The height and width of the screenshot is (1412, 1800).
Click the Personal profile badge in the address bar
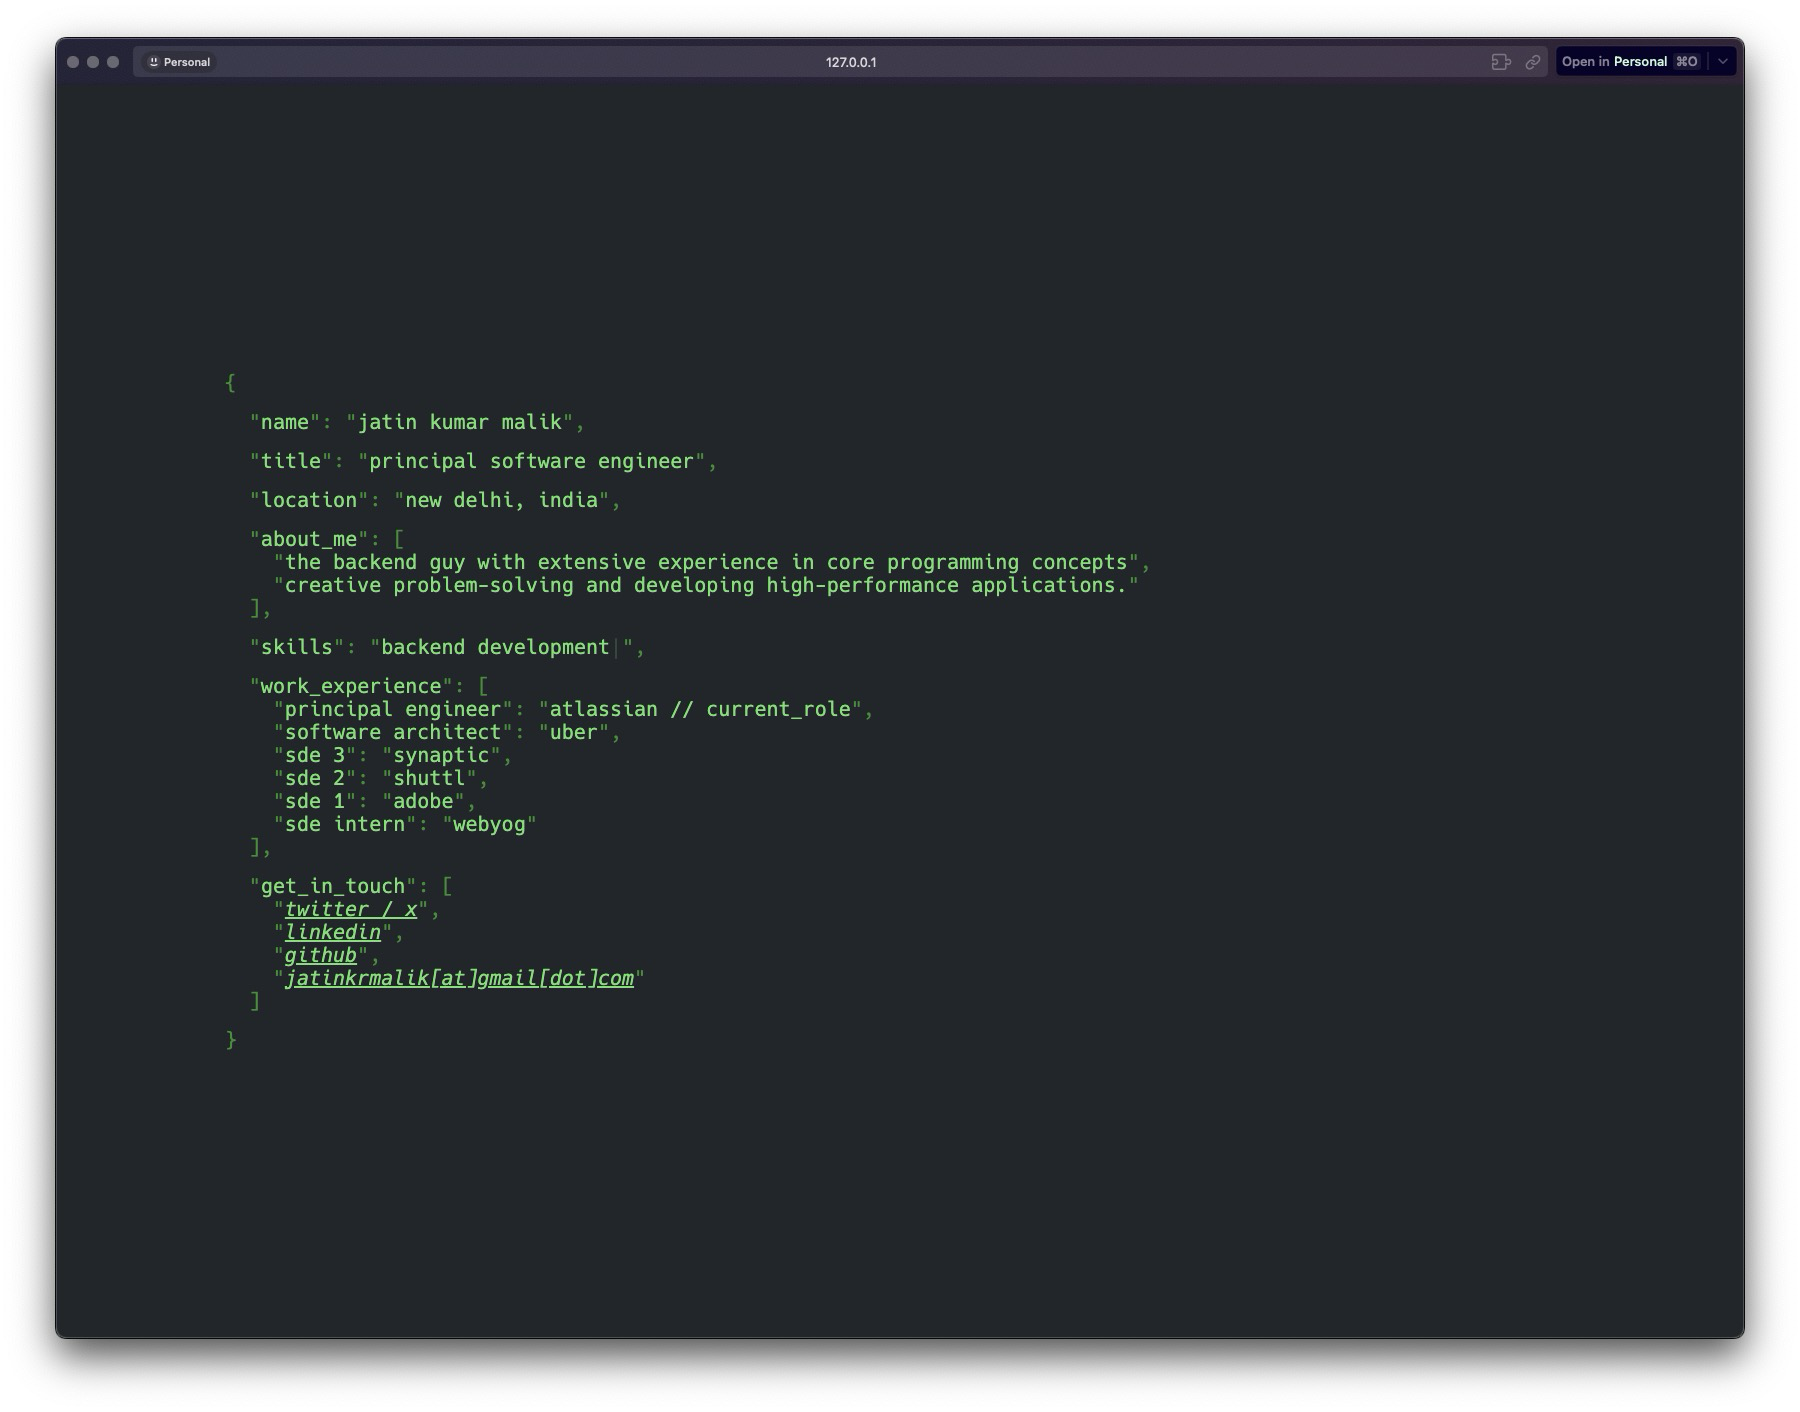(180, 61)
